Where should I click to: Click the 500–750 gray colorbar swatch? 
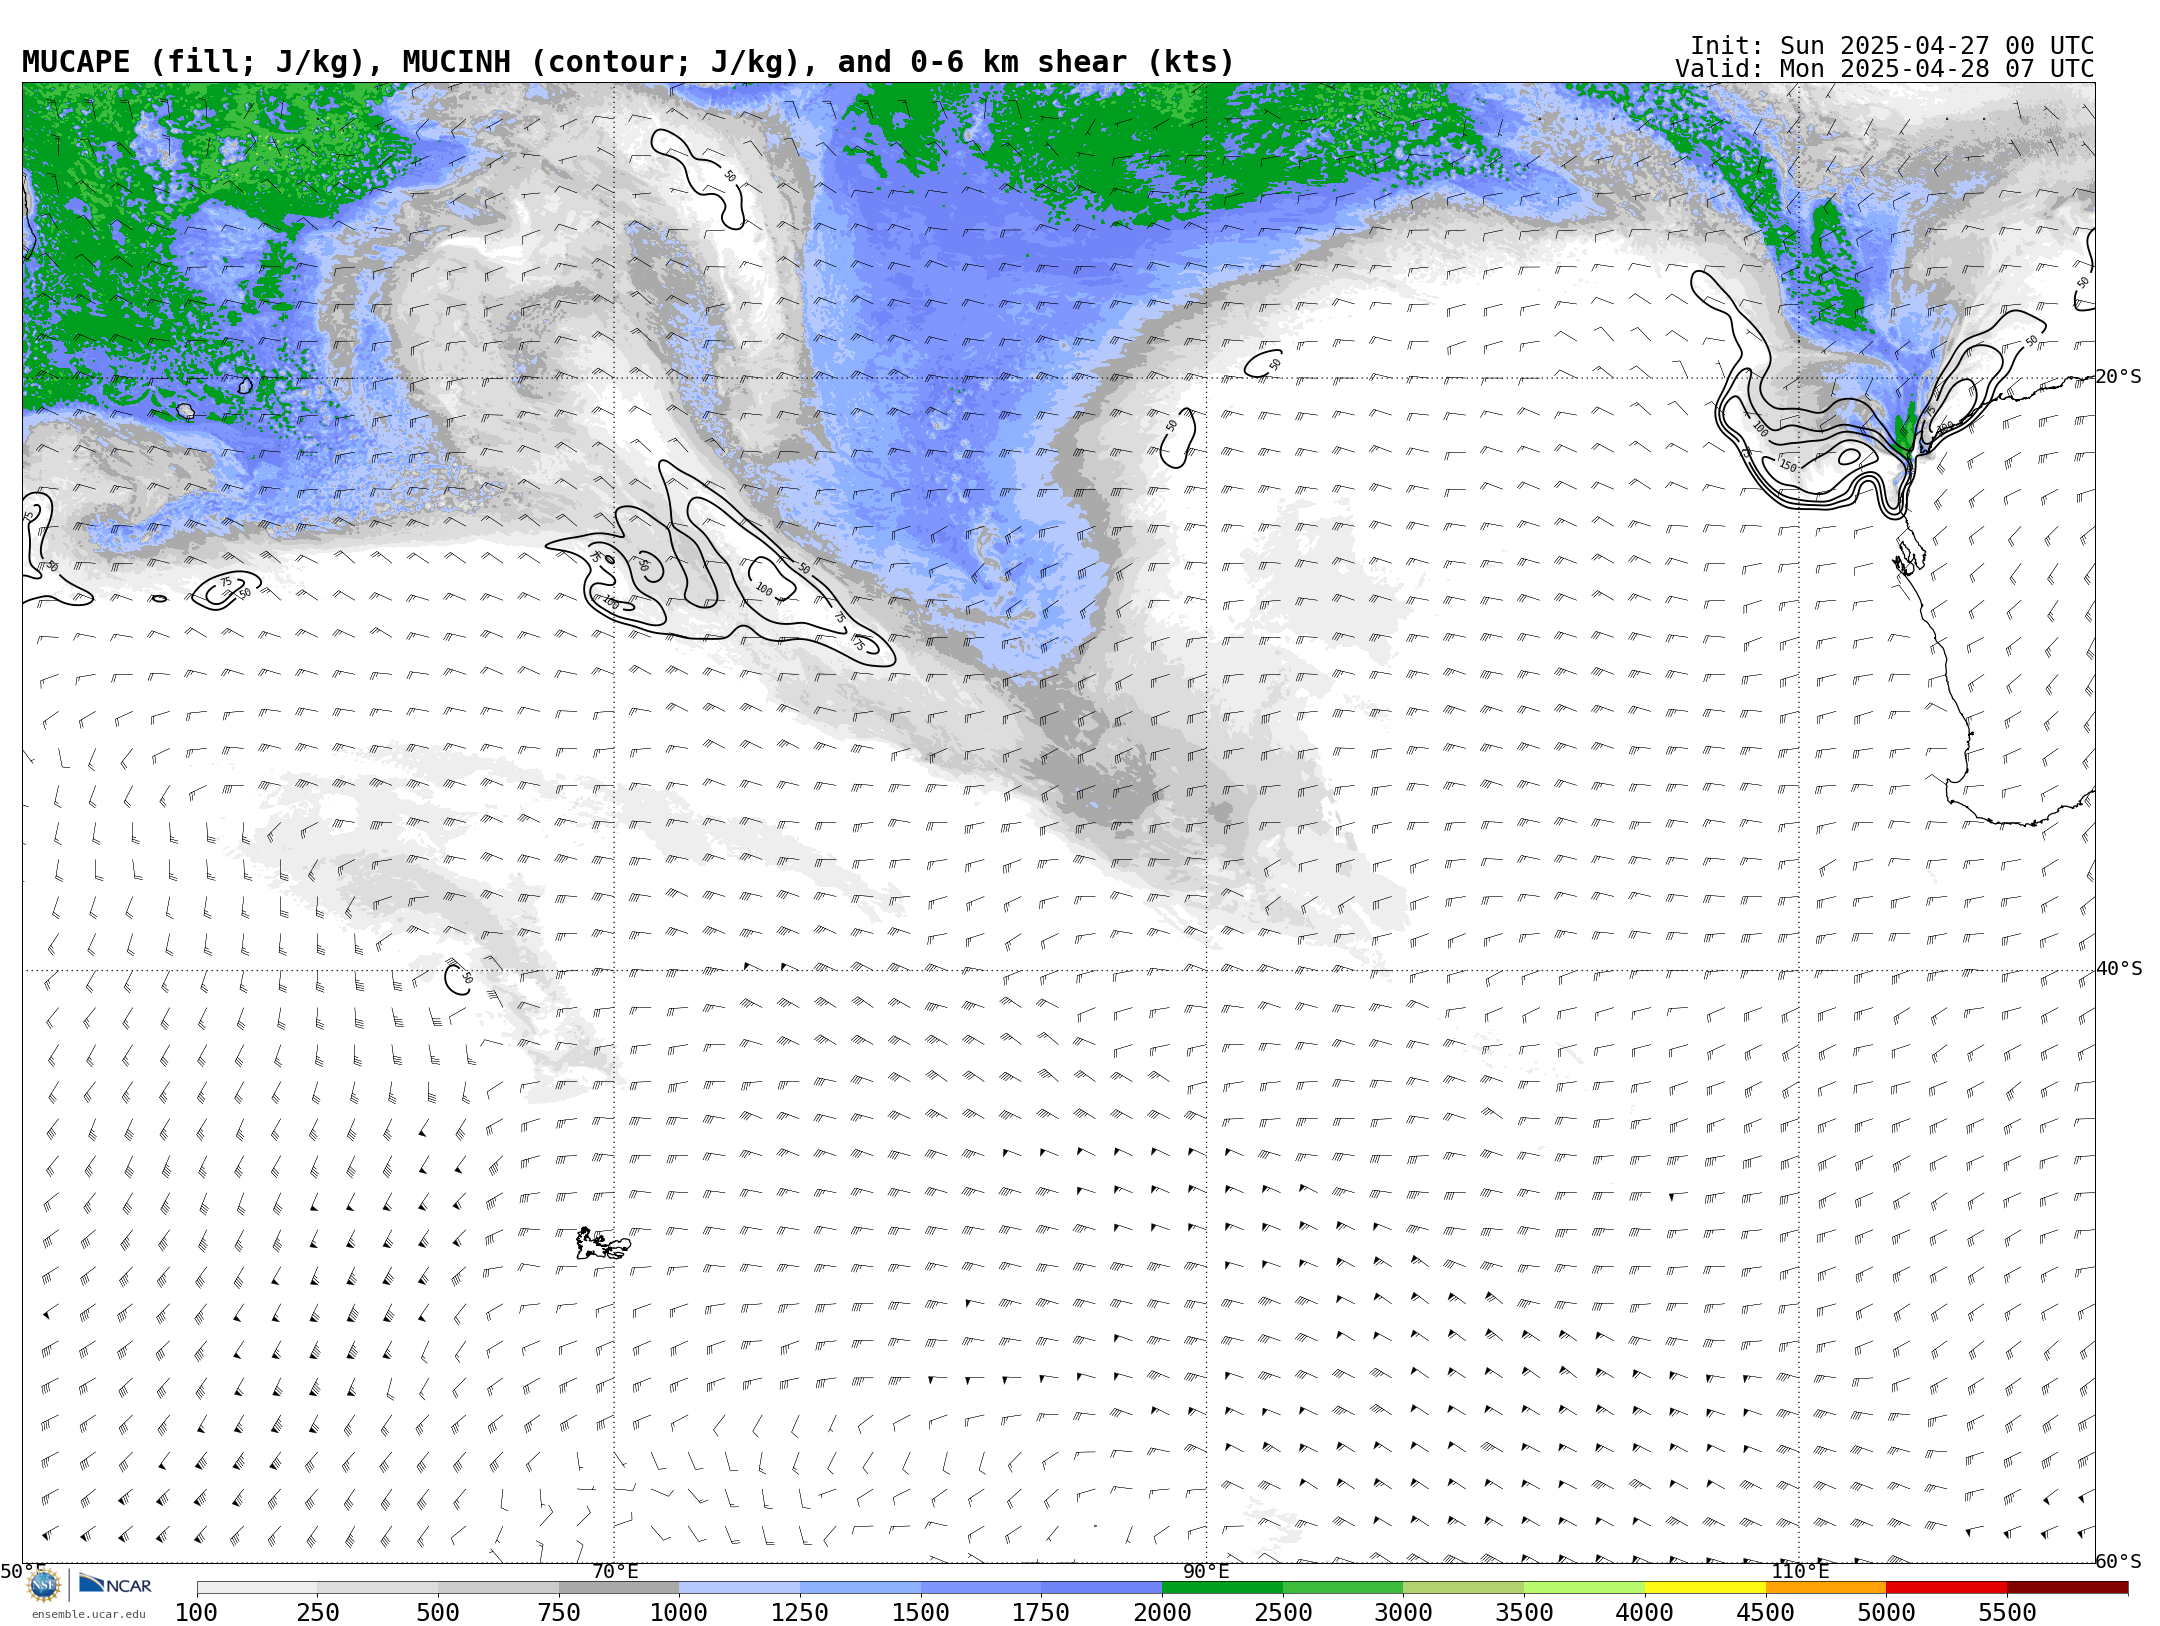(498, 1588)
